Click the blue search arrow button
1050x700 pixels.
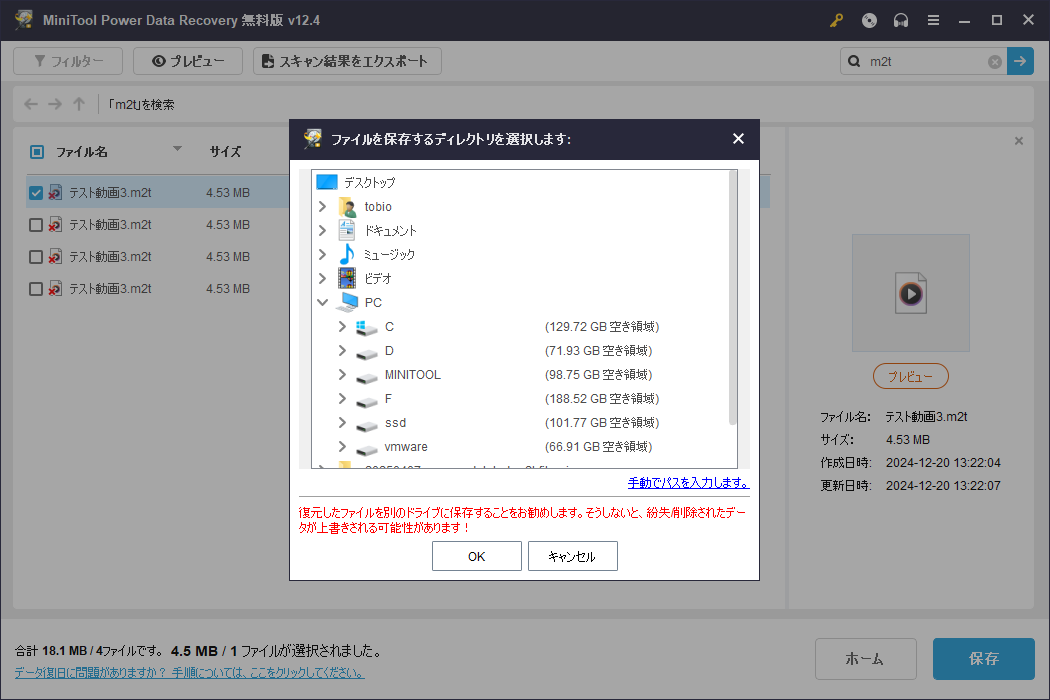1020,61
